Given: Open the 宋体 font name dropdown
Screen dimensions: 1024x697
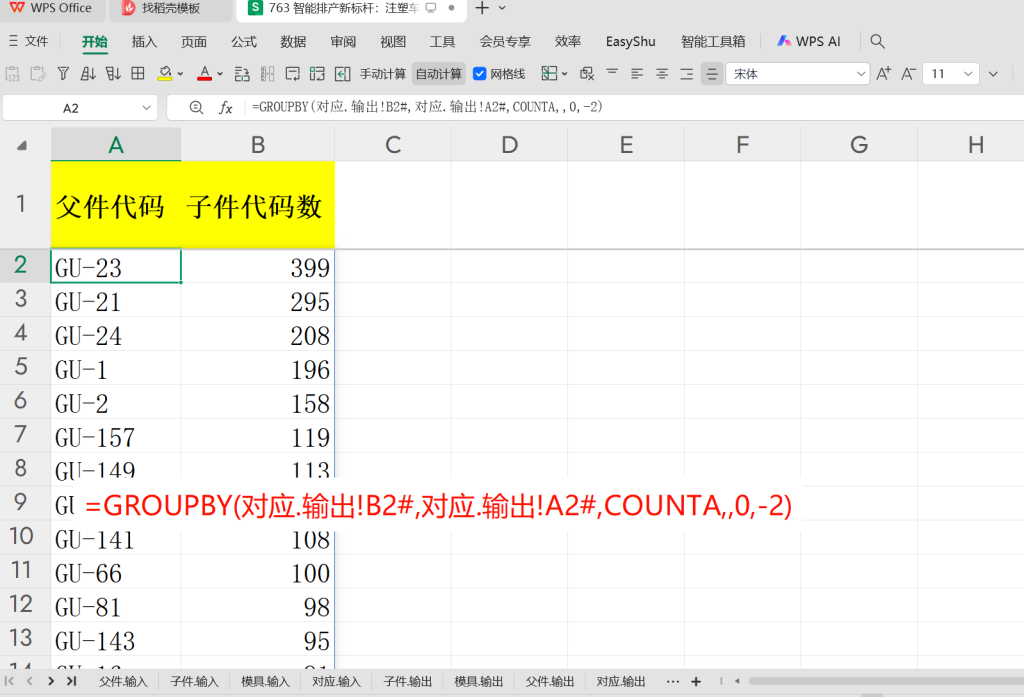Looking at the screenshot, I should click(x=861, y=74).
